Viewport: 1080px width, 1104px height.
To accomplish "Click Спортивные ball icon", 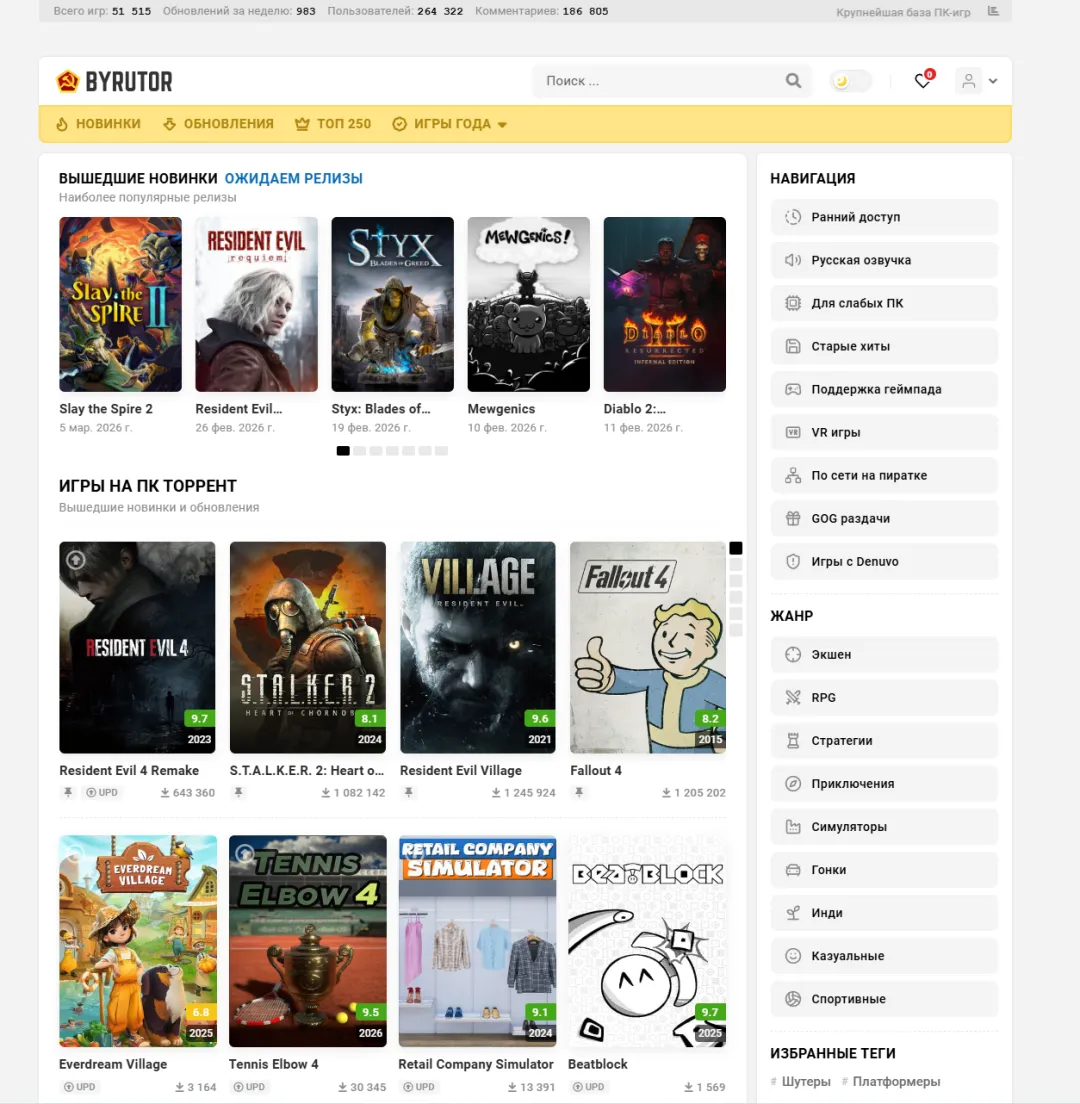I will (x=793, y=998).
